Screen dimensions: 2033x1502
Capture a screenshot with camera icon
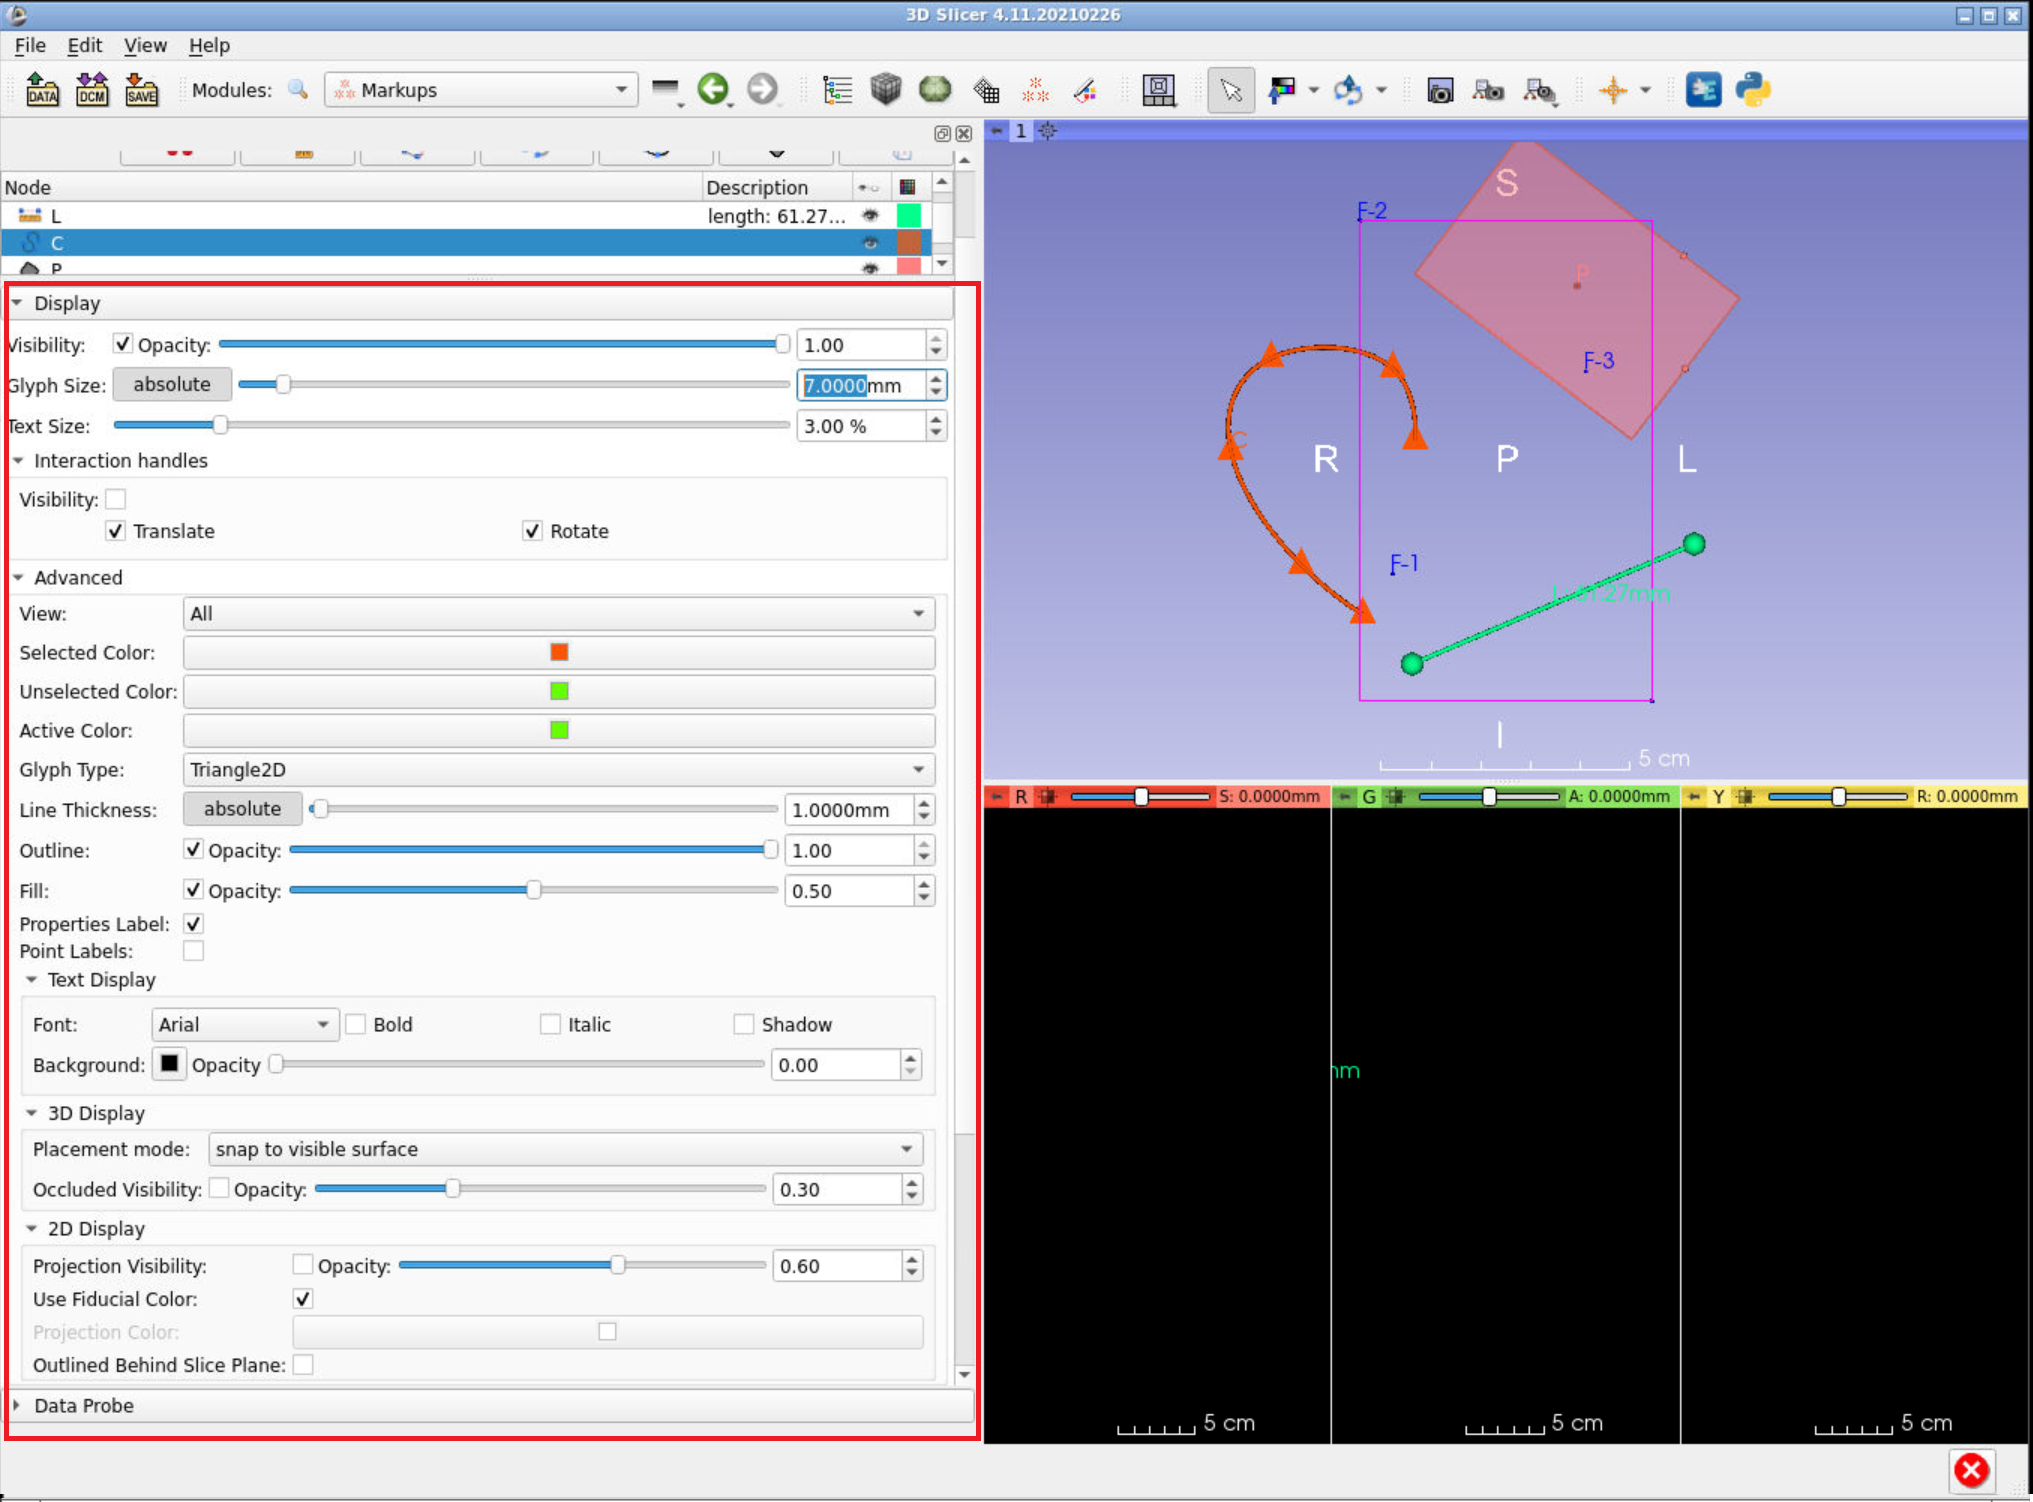point(1439,90)
